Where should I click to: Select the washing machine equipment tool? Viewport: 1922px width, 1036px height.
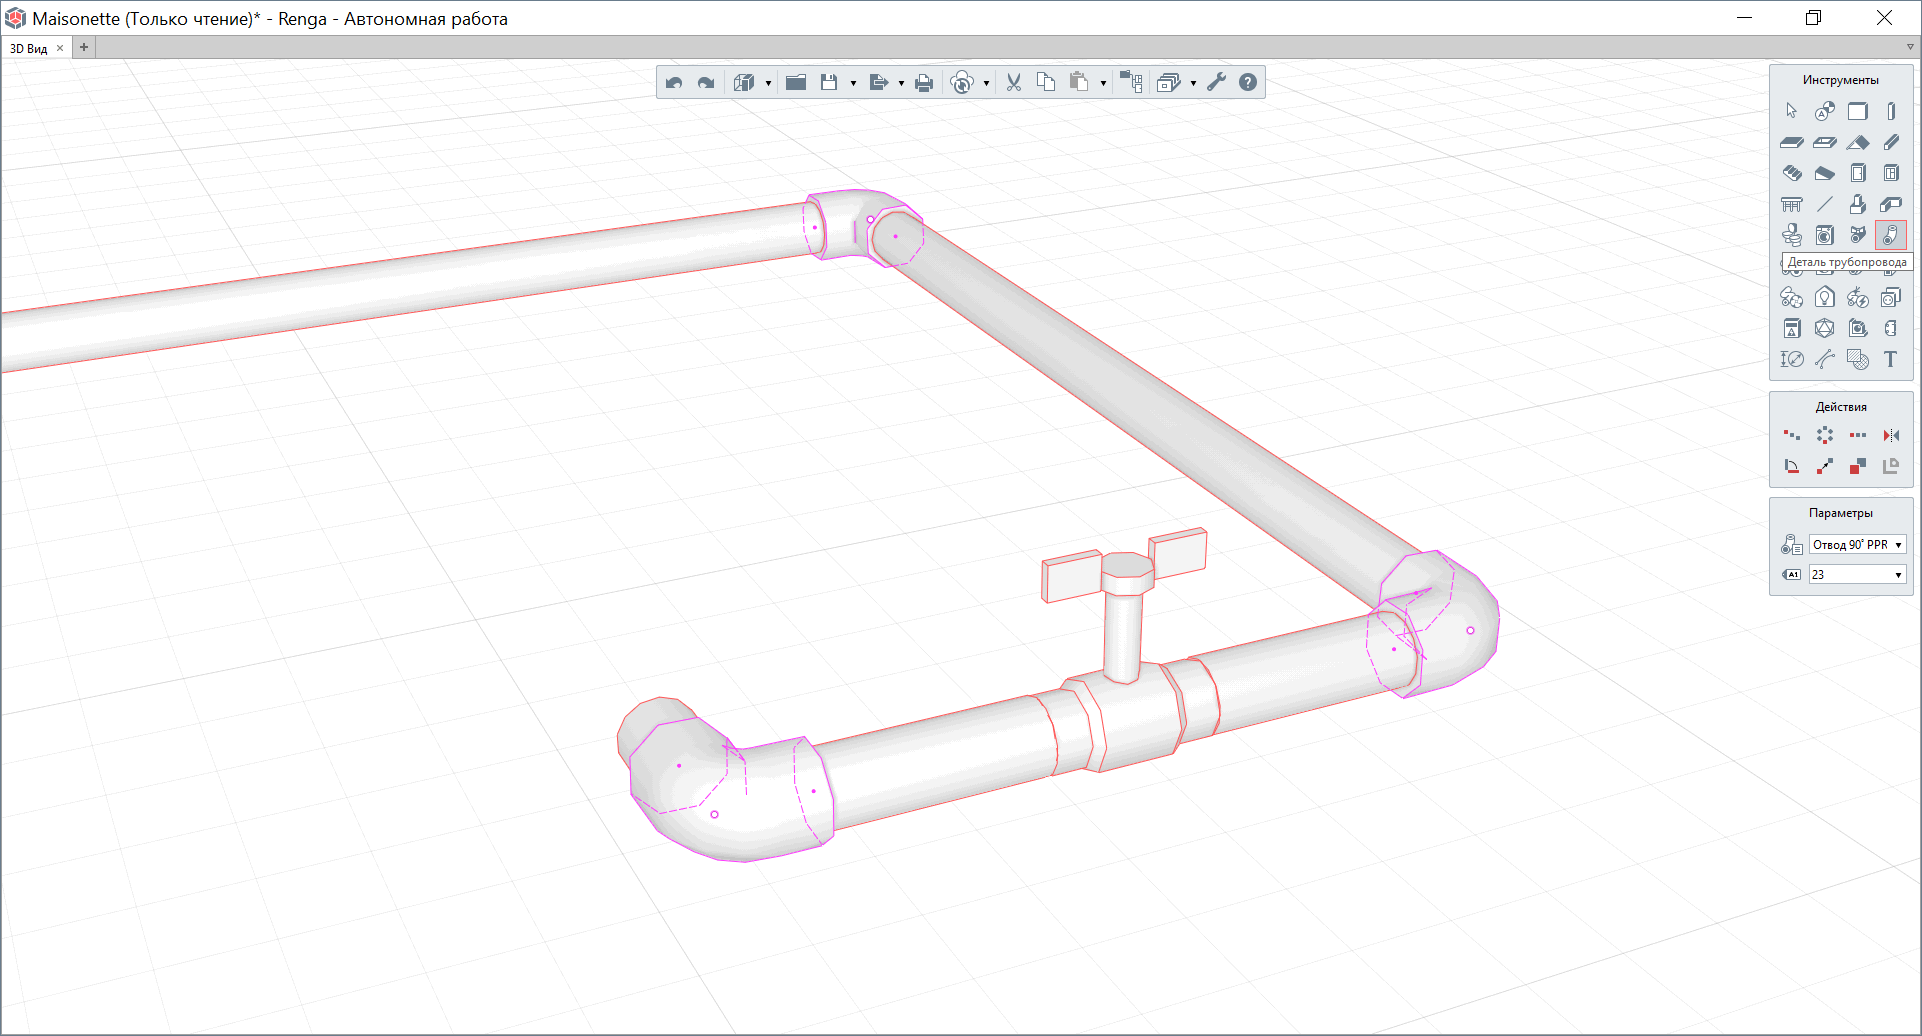point(1825,235)
